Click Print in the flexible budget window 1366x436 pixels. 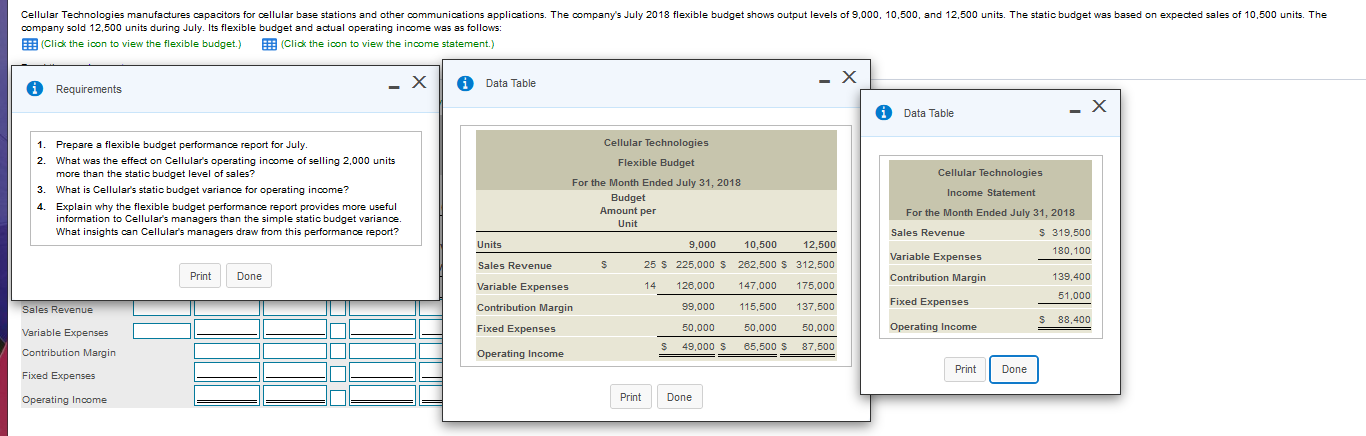point(631,397)
